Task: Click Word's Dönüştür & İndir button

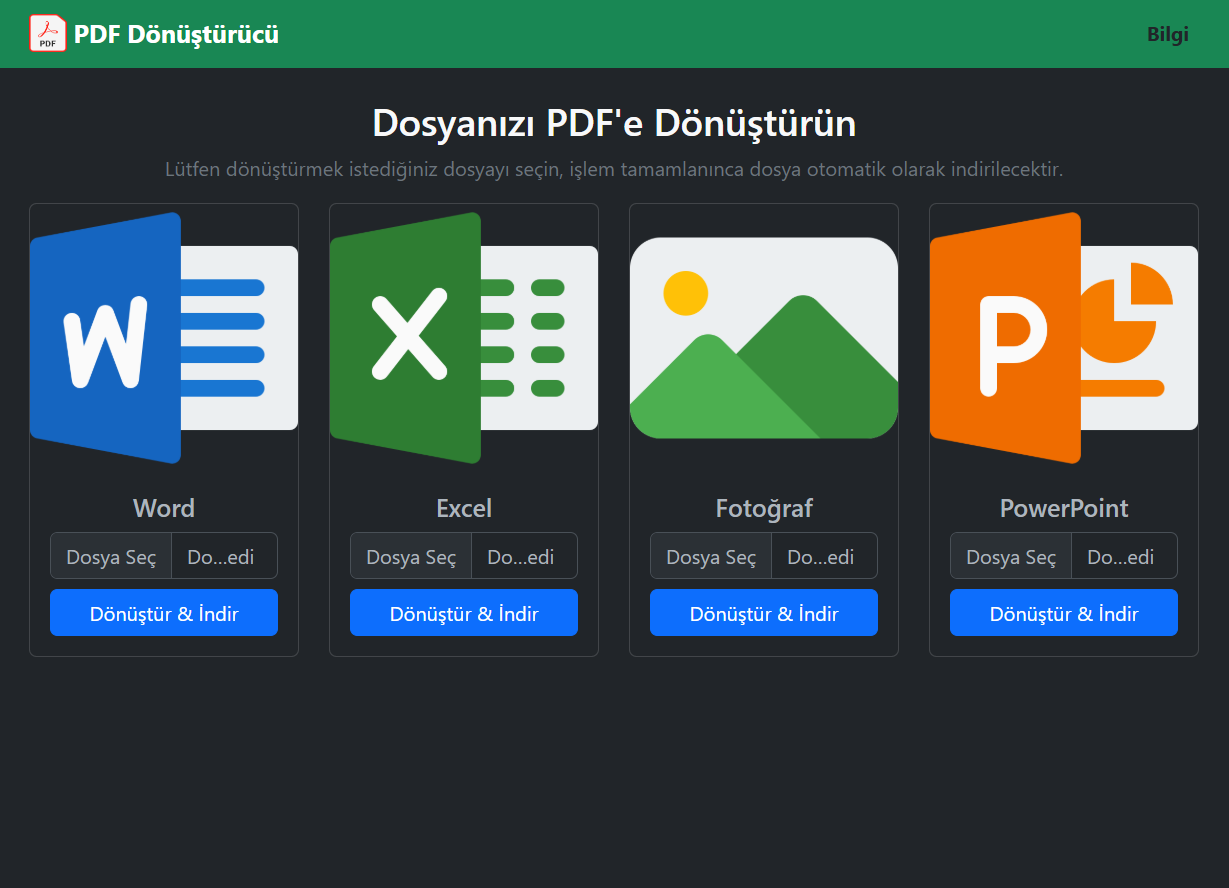Action: 164,613
